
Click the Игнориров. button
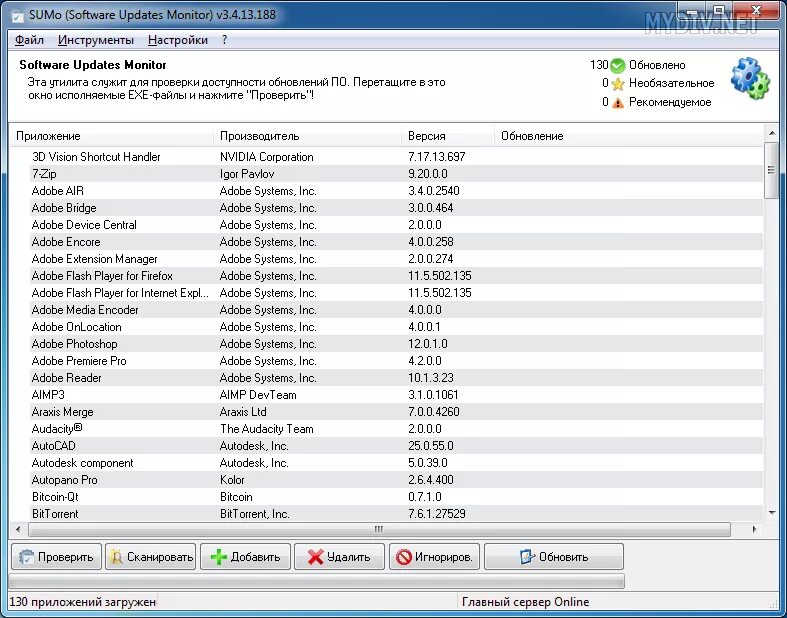point(434,556)
